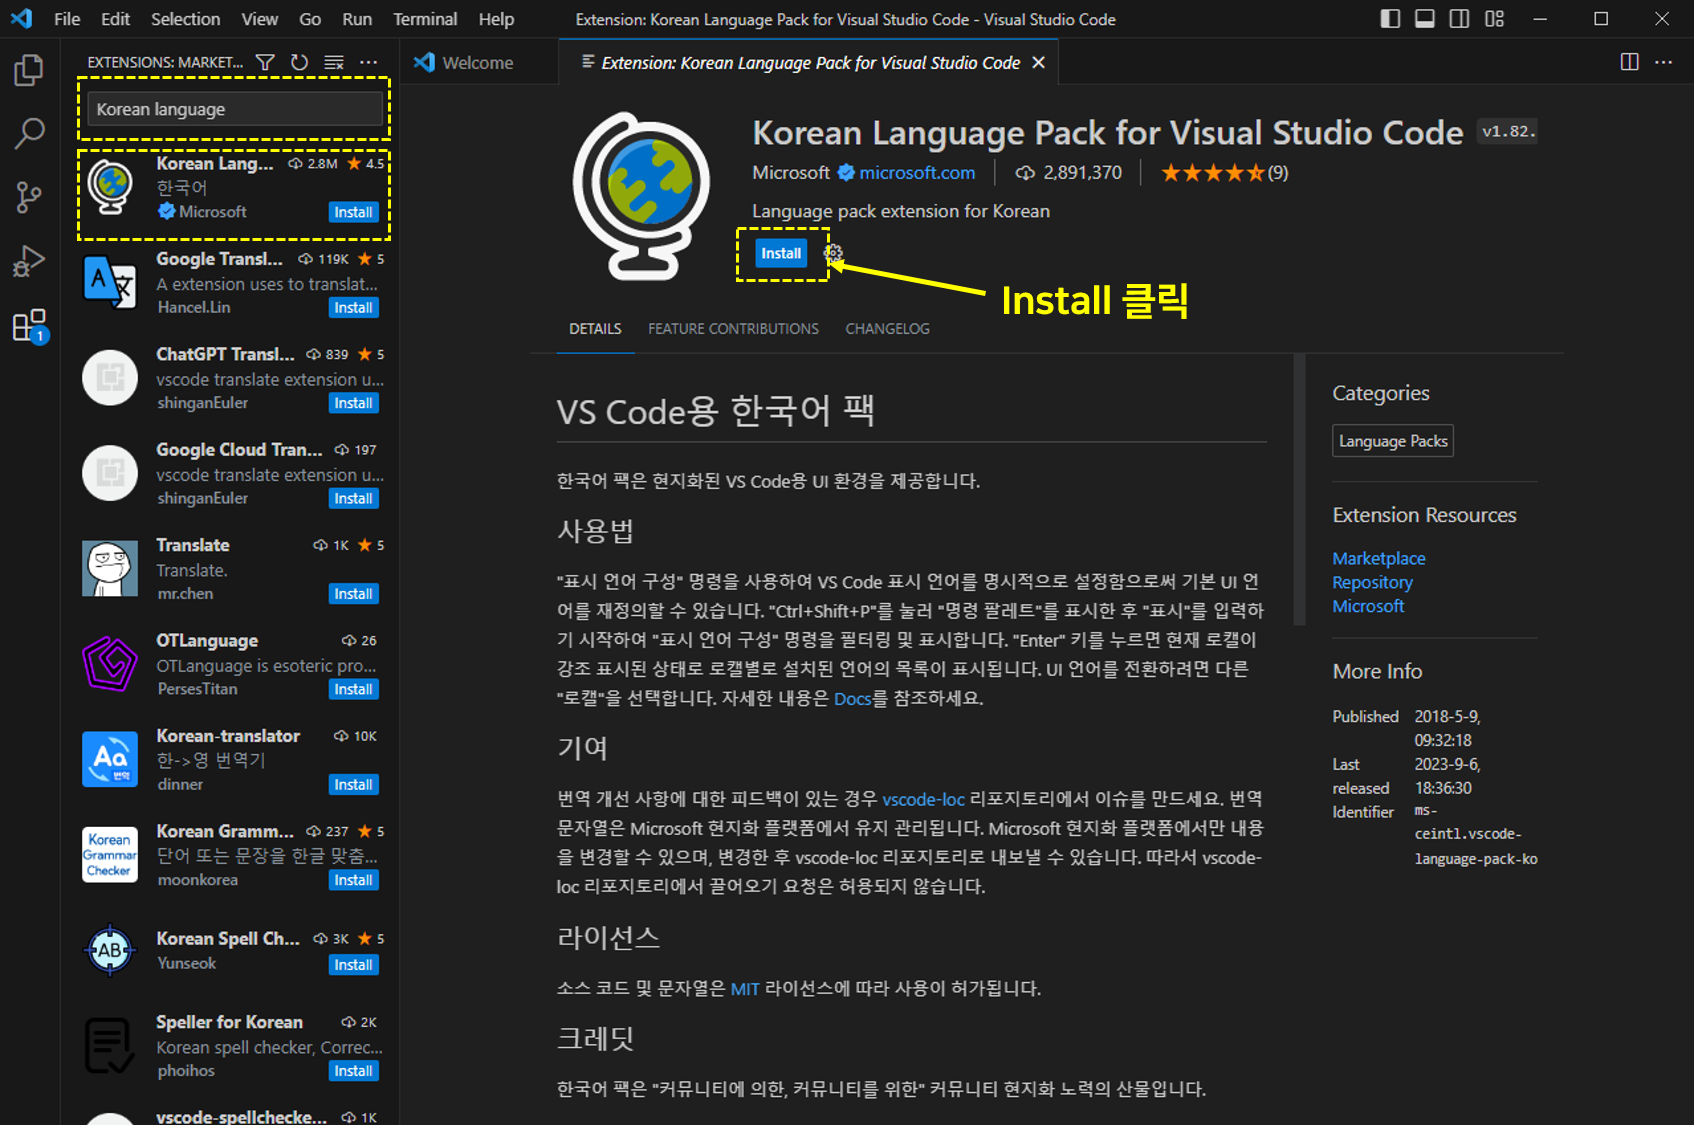Screen dimensions: 1694x1125
Task: Click the Google Translate extension icon
Action: click(110, 283)
